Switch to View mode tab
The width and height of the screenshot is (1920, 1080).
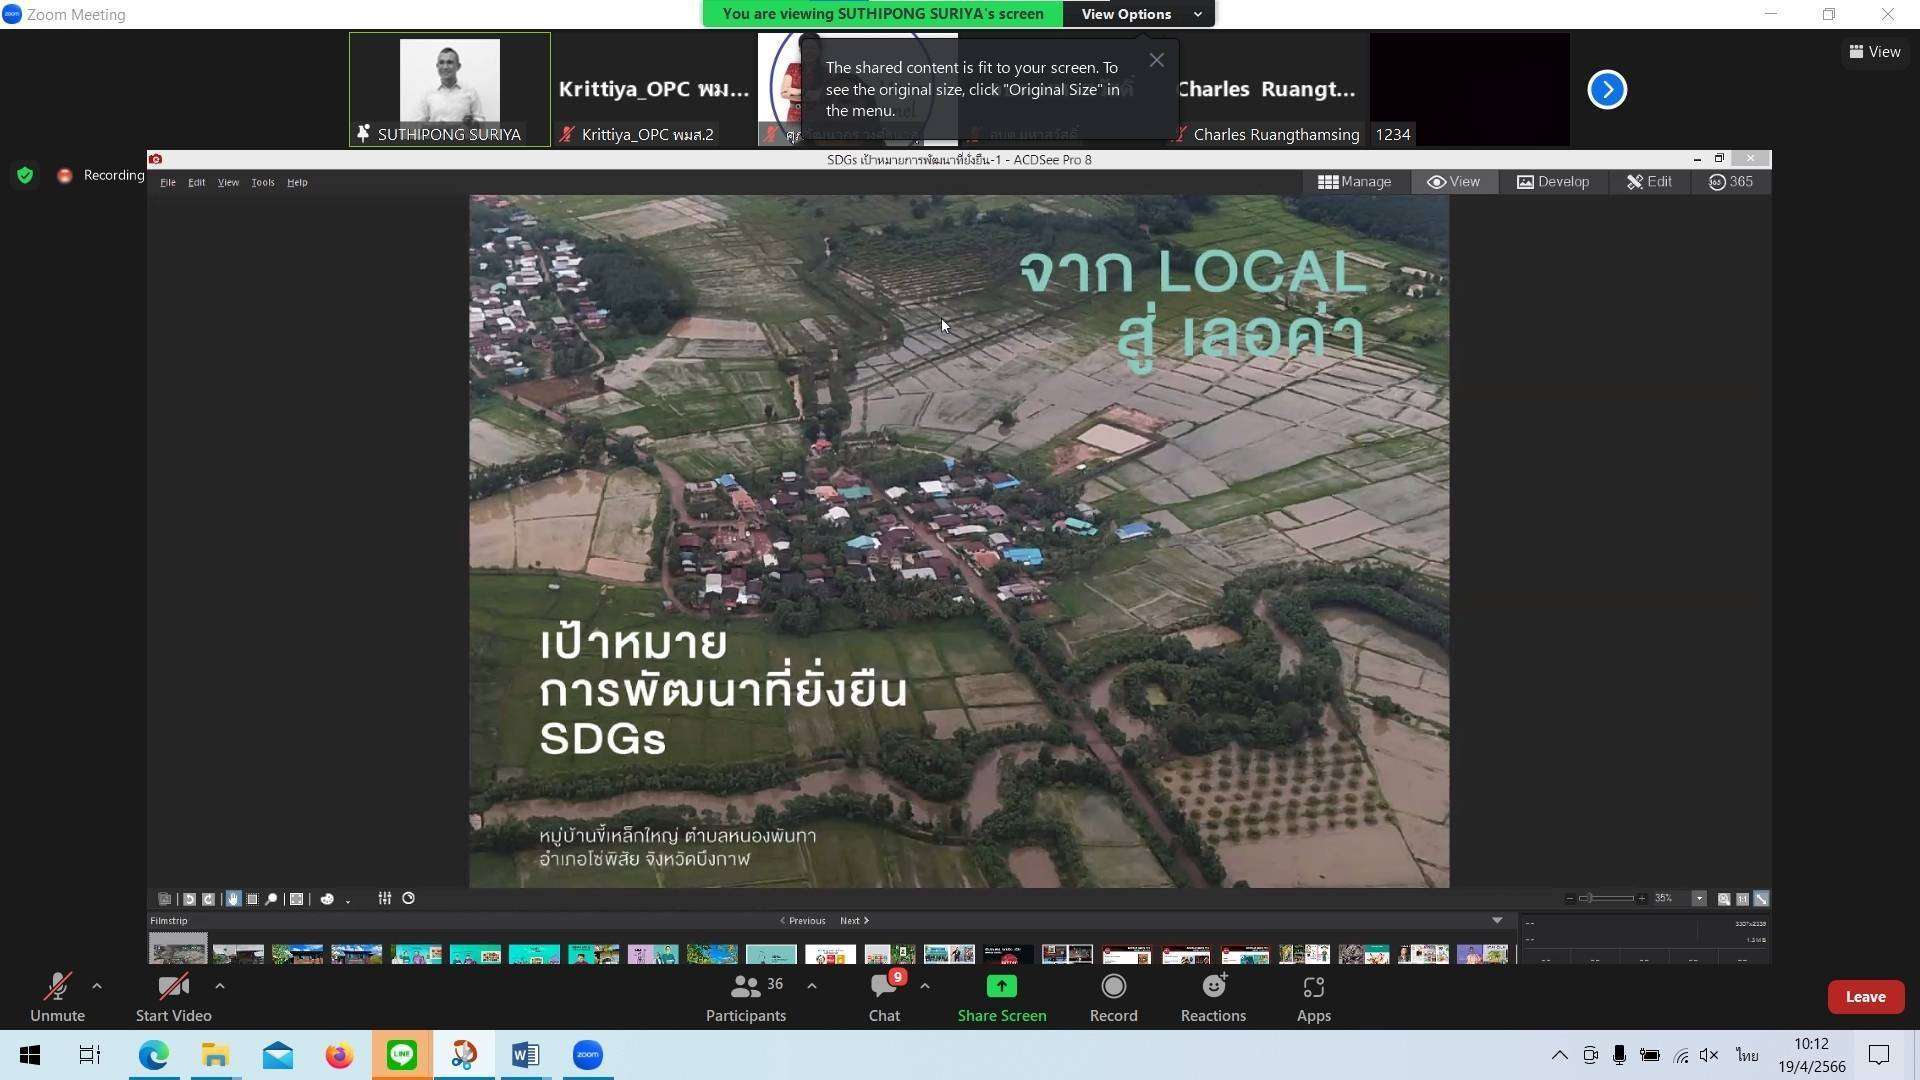click(x=1453, y=182)
